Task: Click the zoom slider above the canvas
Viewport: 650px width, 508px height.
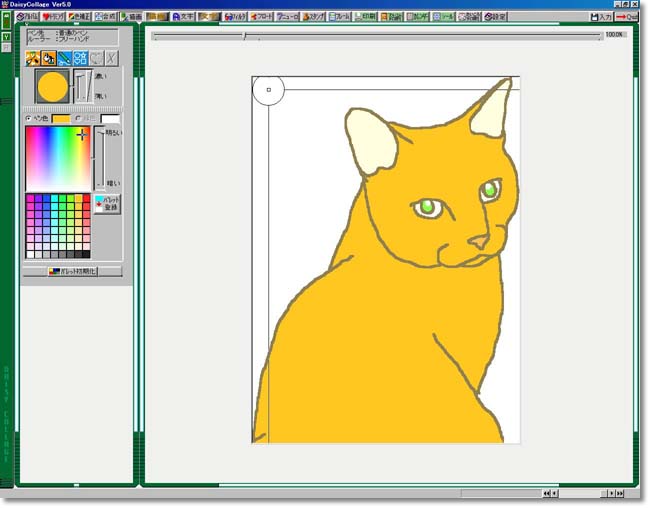Action: 245,36
